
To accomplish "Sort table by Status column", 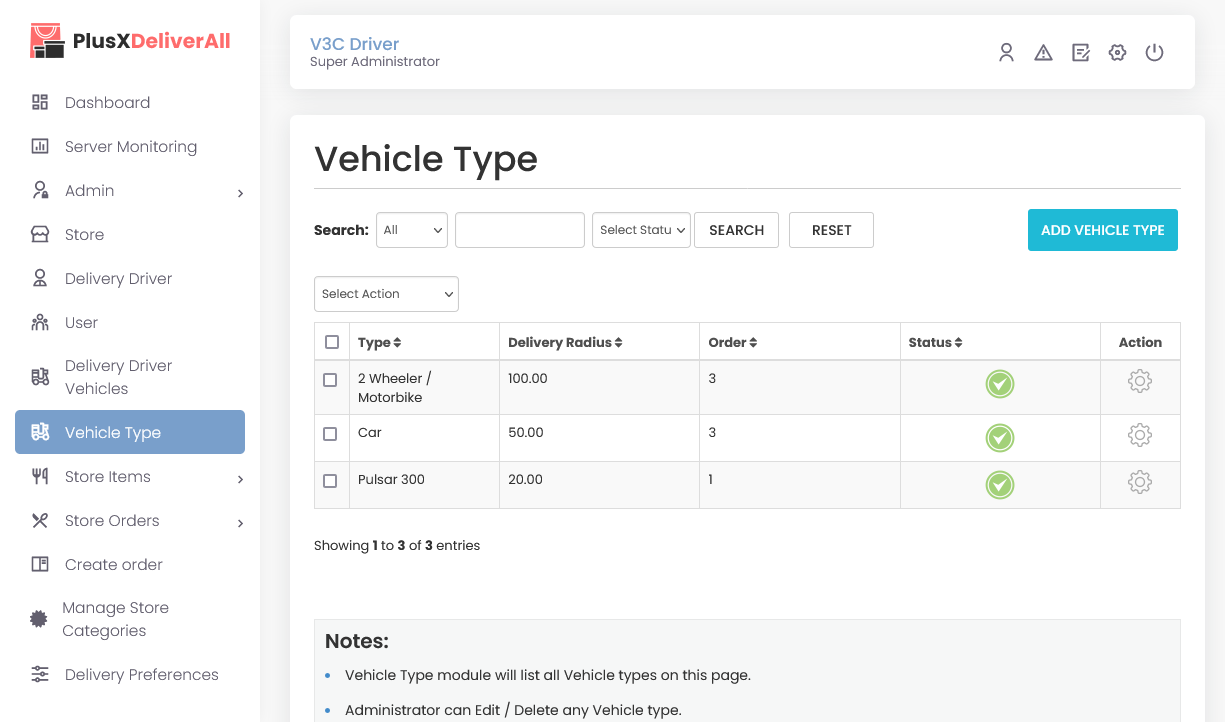I will click(935, 342).
